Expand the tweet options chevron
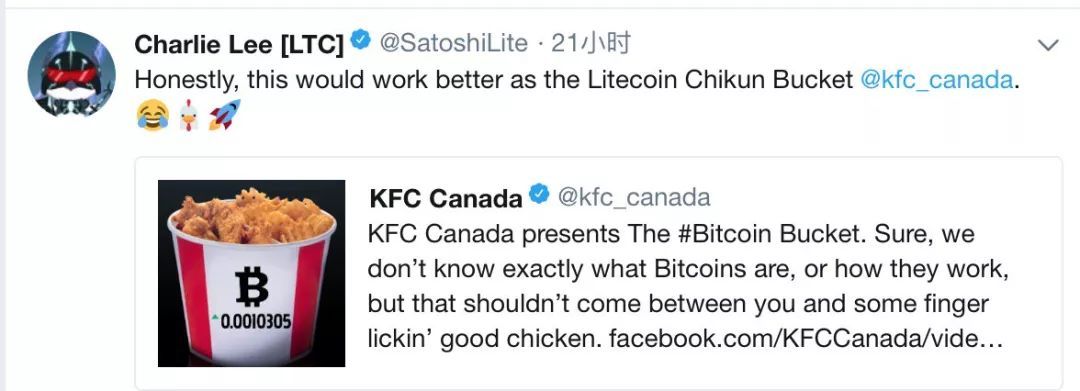This screenshot has height=391, width=1080. (1048, 45)
